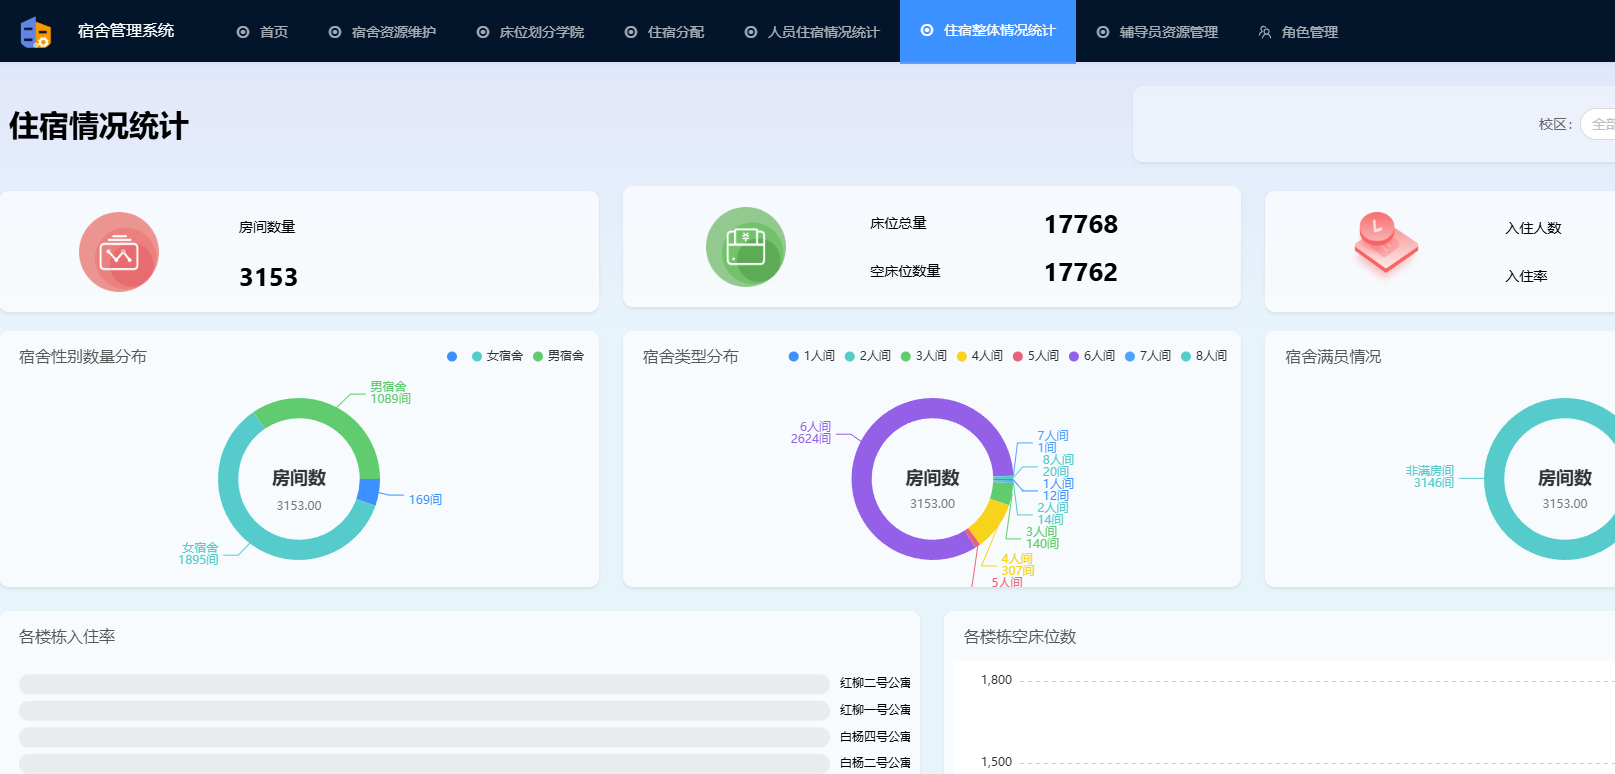Screen dimensions: 1615x774
Task: Open the 校区 dropdown selector
Action: coord(1598,124)
